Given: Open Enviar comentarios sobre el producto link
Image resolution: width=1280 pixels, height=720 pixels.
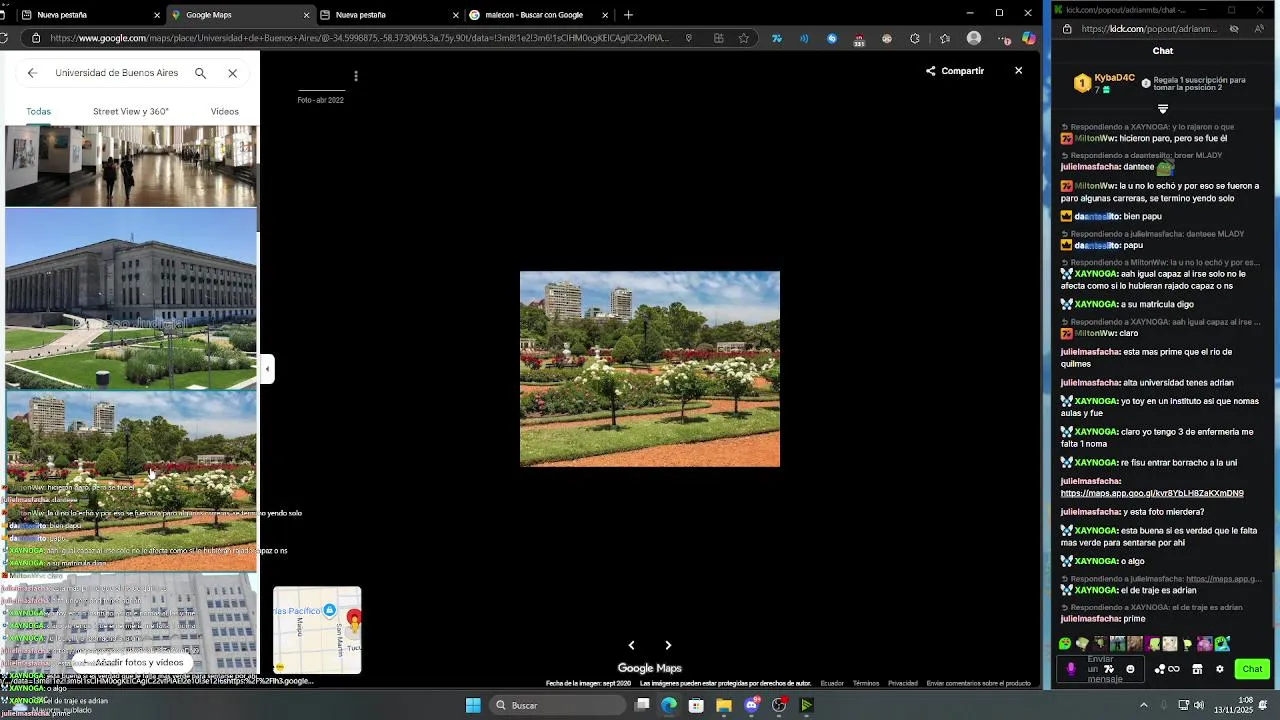Looking at the screenshot, I should coord(978,684).
